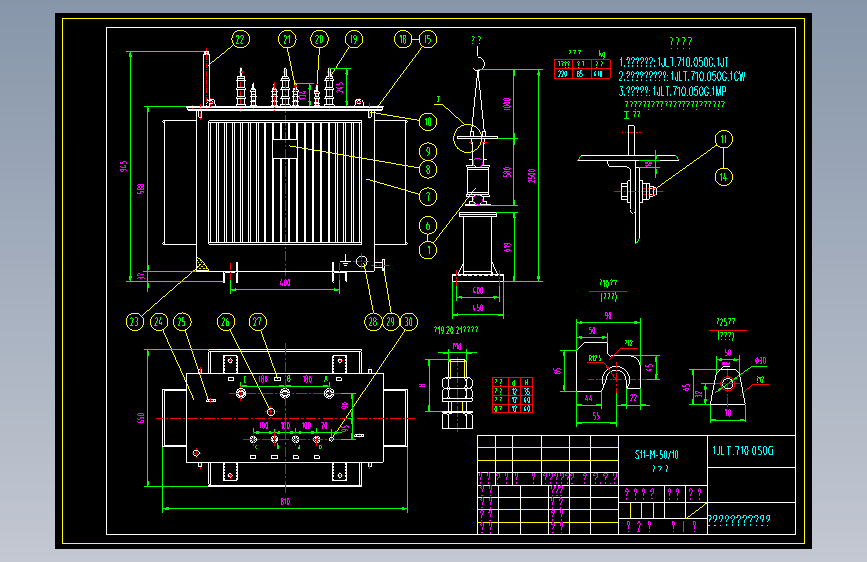Select balloon 15 at the top
867x562 pixels.
click(x=427, y=39)
